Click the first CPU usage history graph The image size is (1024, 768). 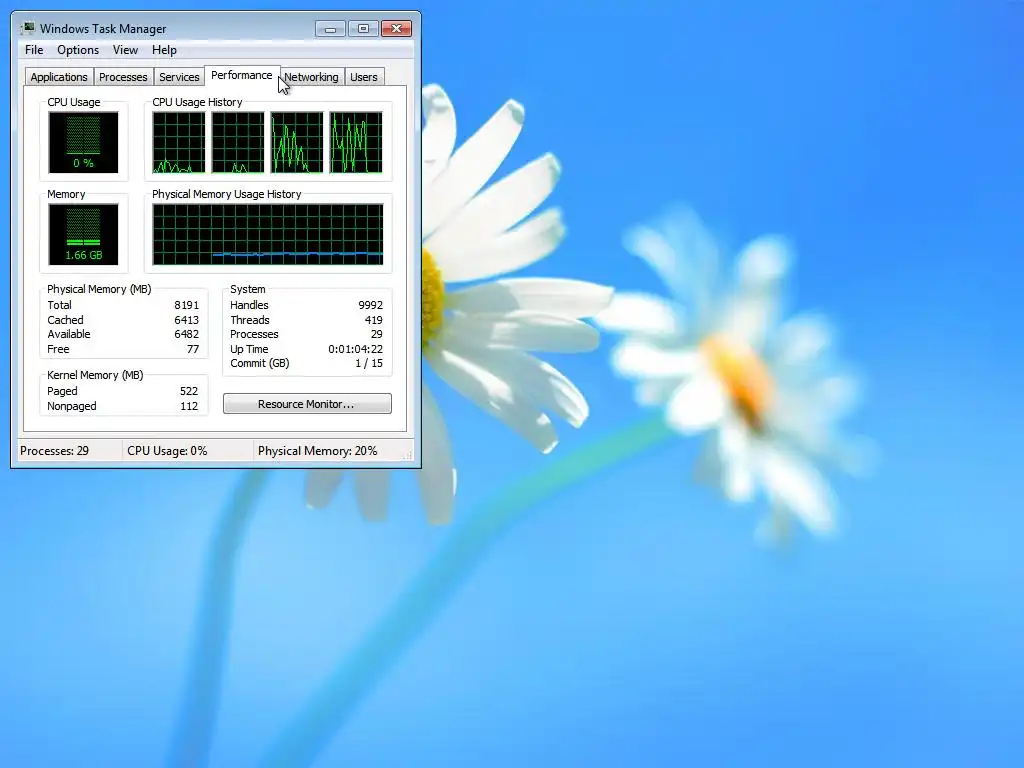point(179,142)
